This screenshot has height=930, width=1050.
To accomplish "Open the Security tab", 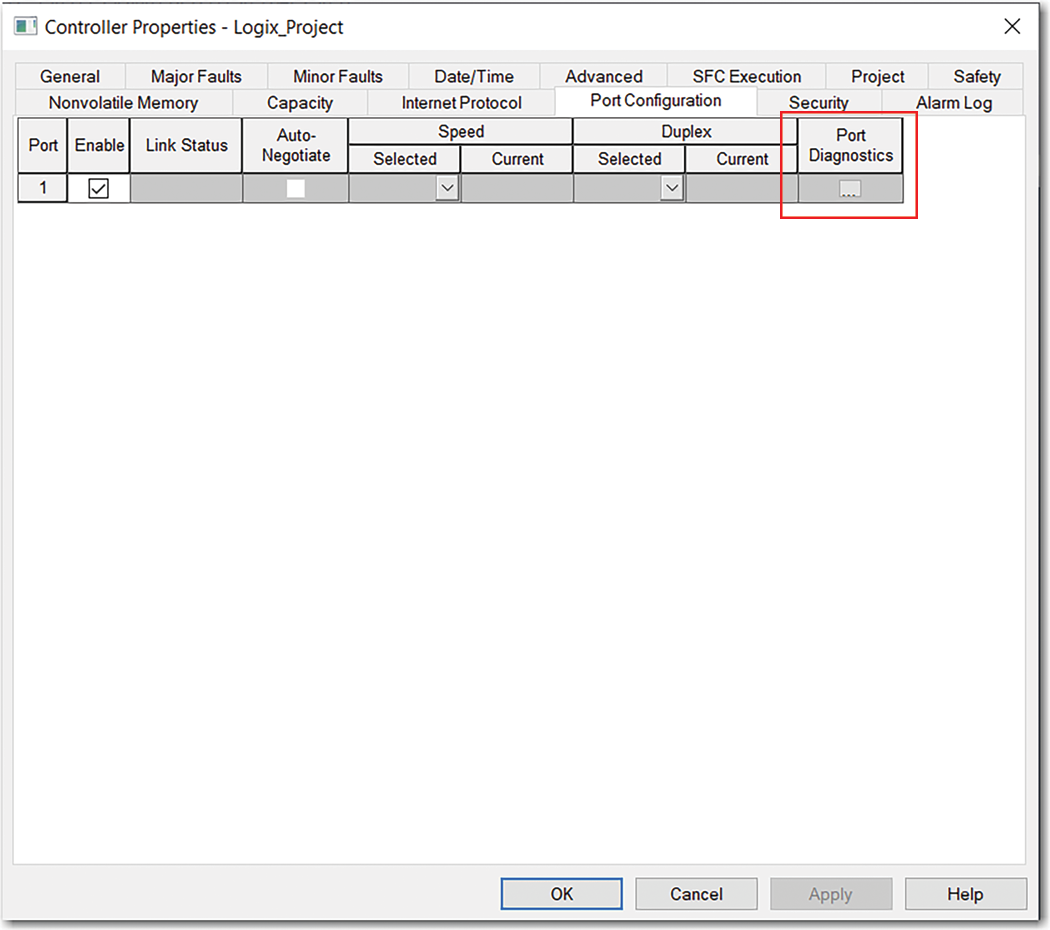I will tap(819, 103).
